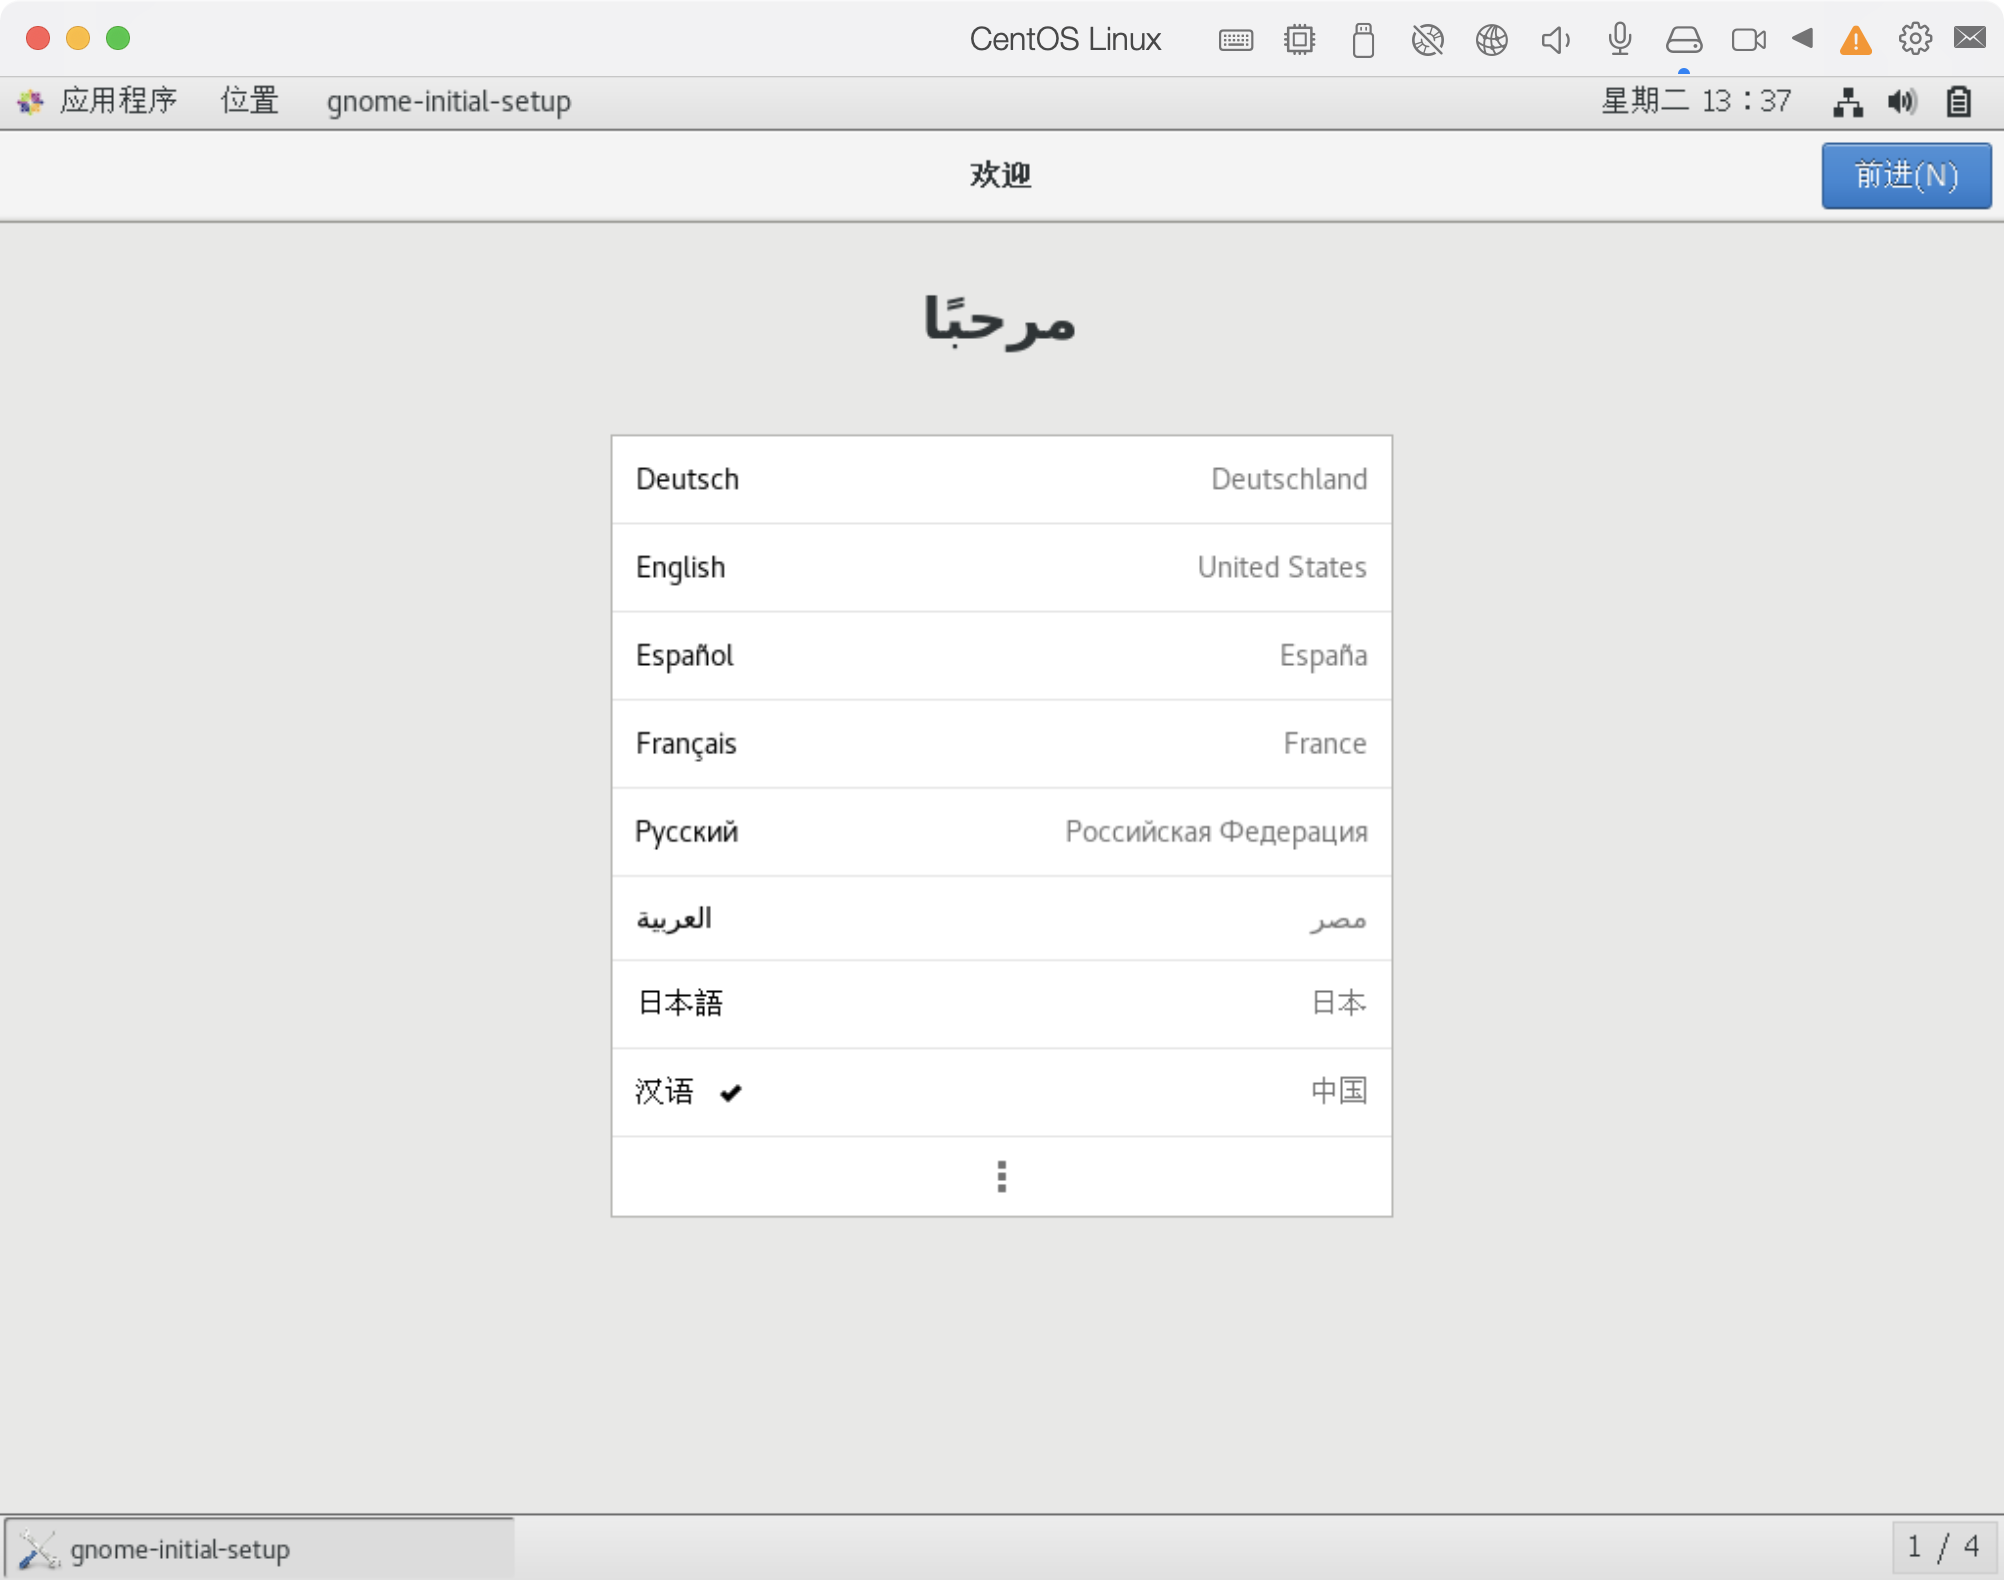Open the orange warning triangle icon

1855,40
